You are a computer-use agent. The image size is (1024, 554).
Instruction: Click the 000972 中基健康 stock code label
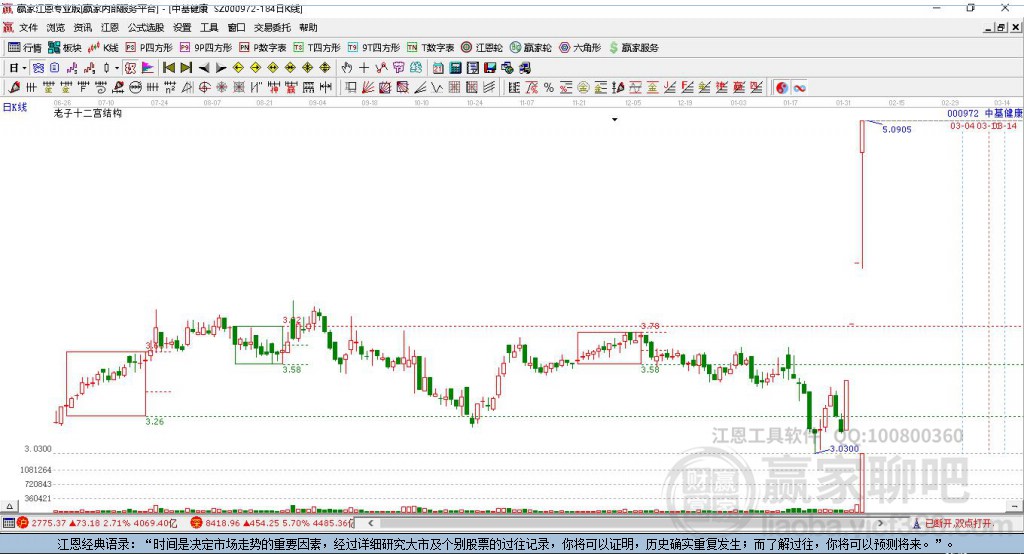[985, 114]
